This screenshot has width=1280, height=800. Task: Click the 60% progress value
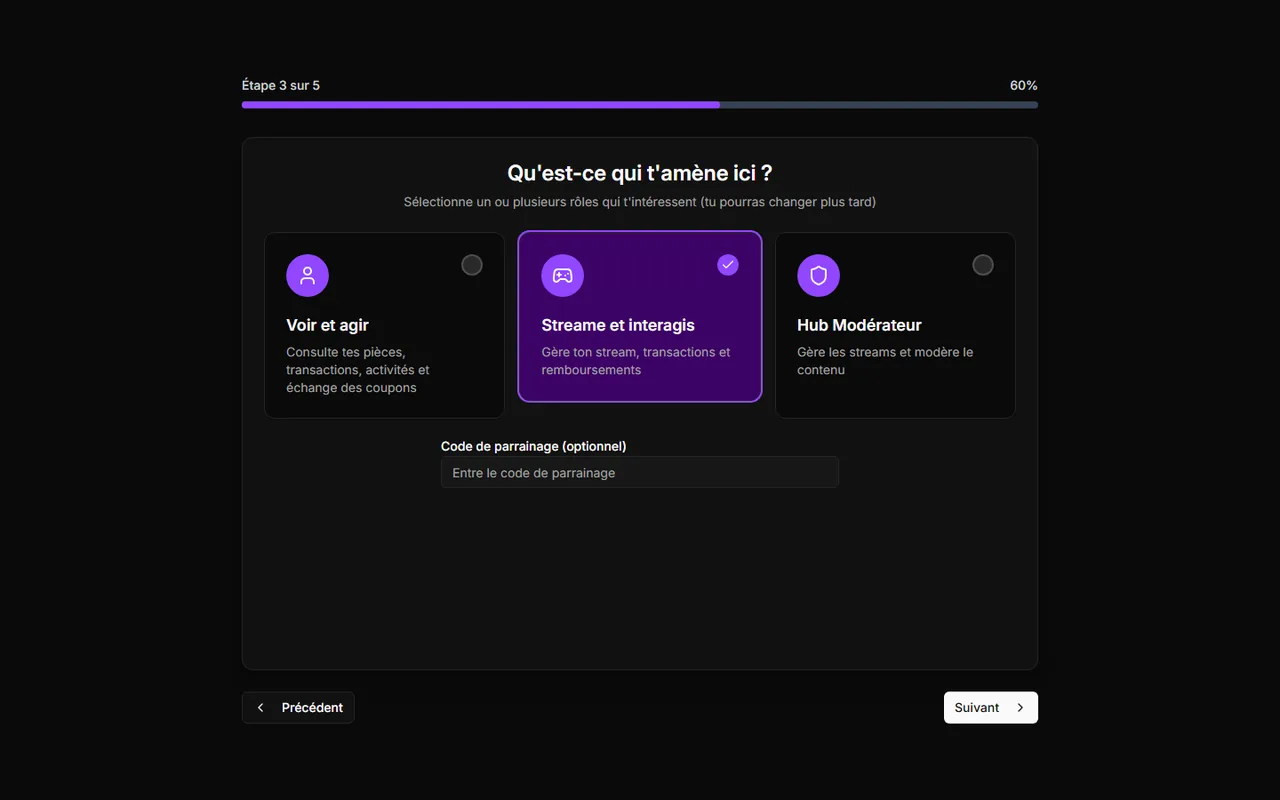coord(1024,85)
